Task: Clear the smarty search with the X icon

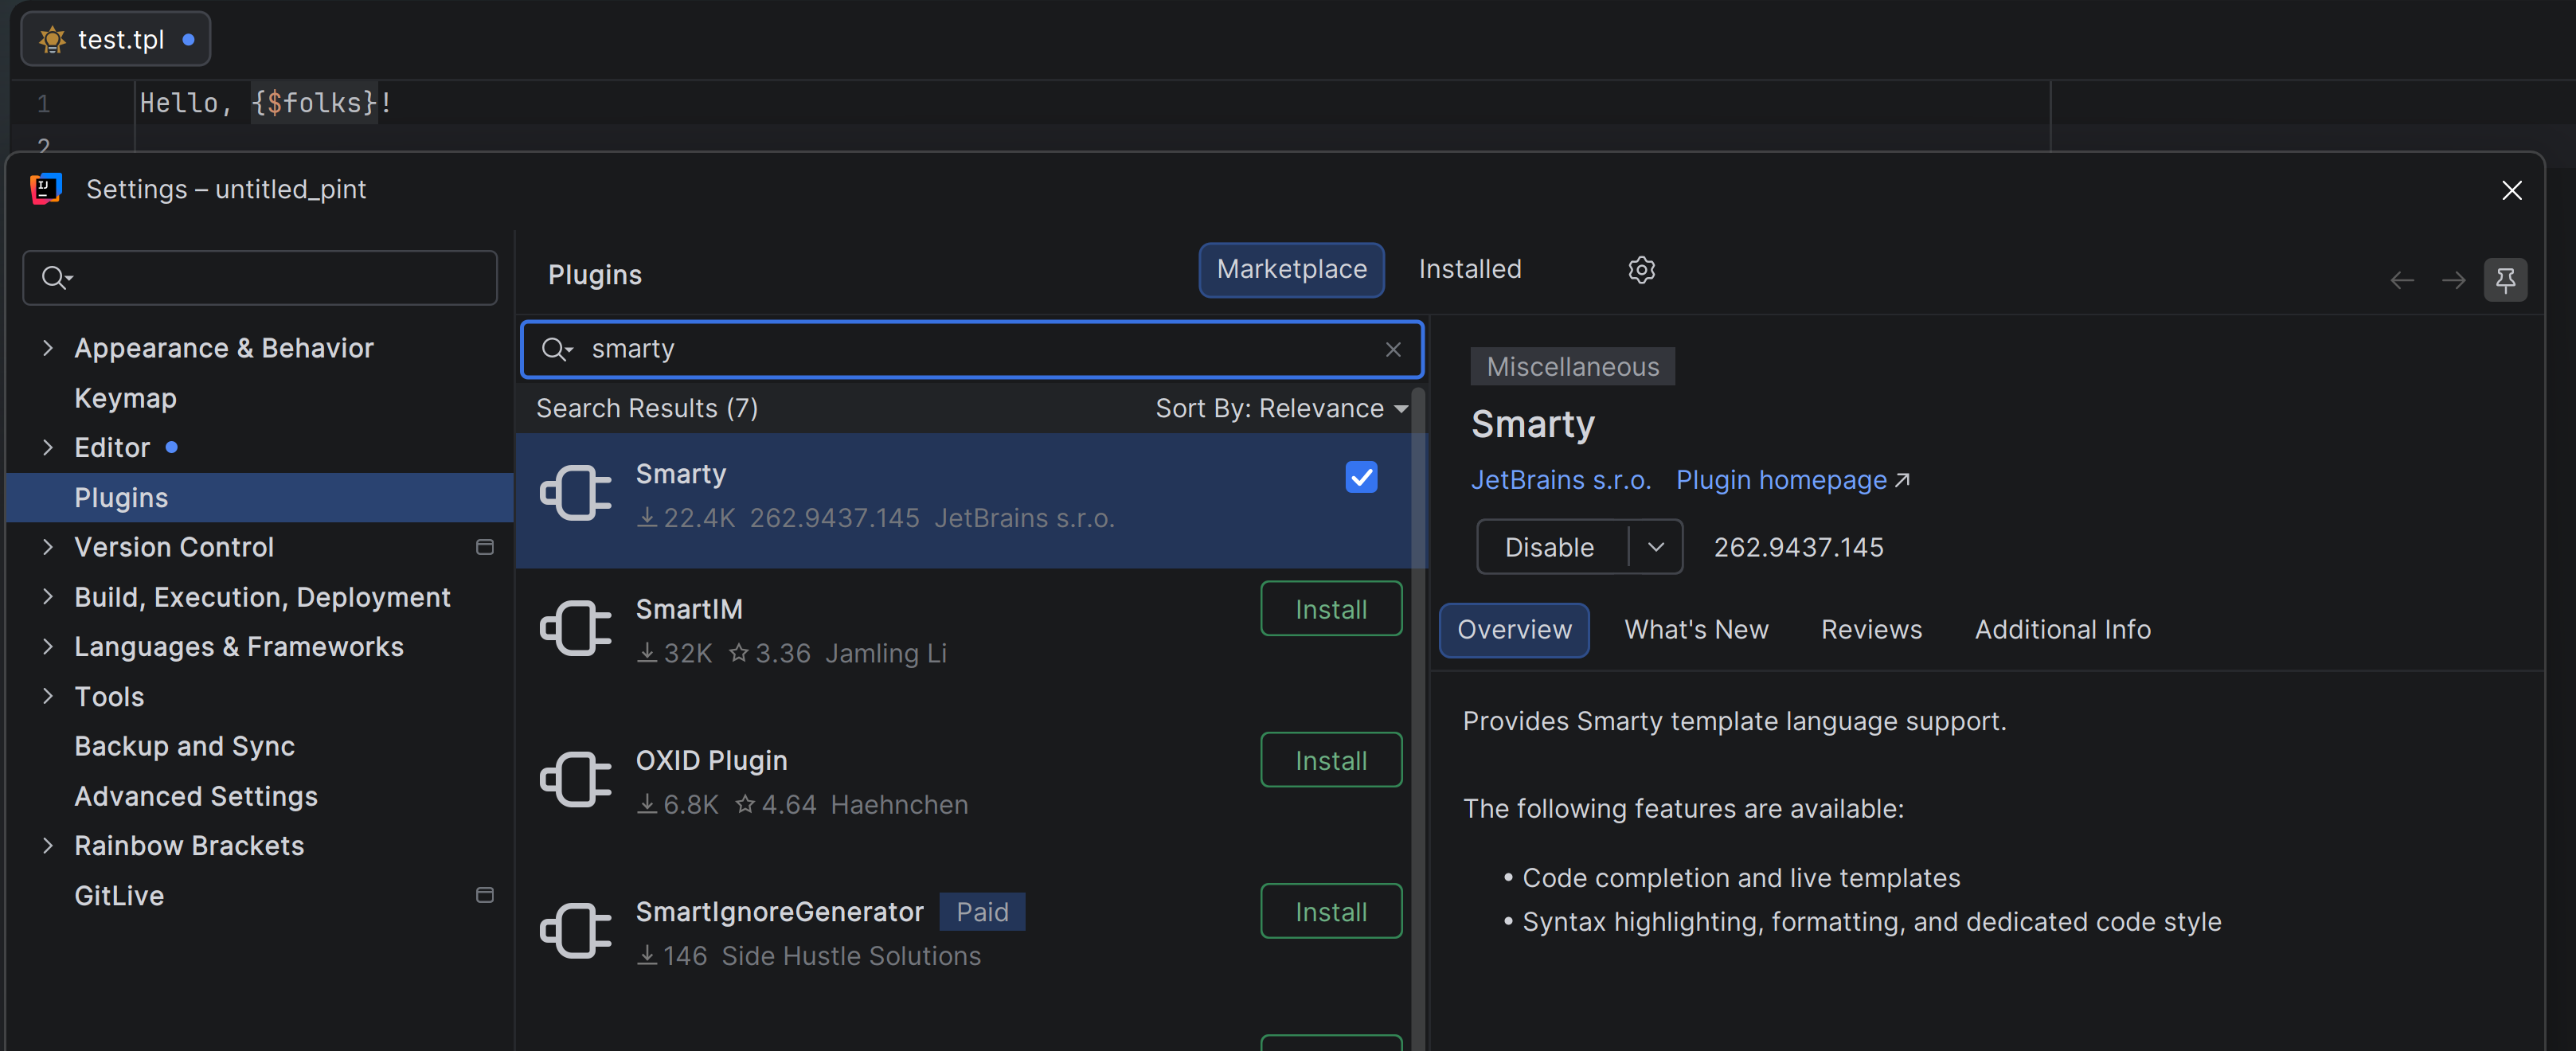Action: click(1393, 349)
